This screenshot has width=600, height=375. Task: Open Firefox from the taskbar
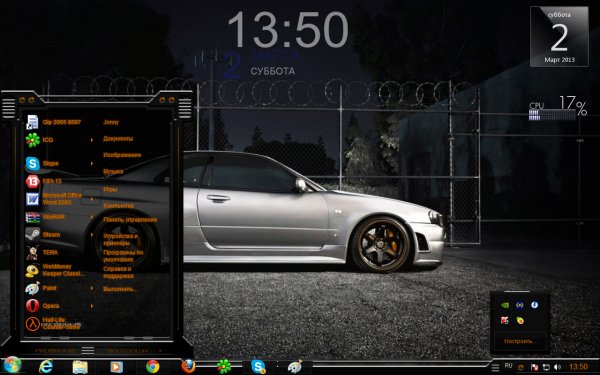coord(188,367)
